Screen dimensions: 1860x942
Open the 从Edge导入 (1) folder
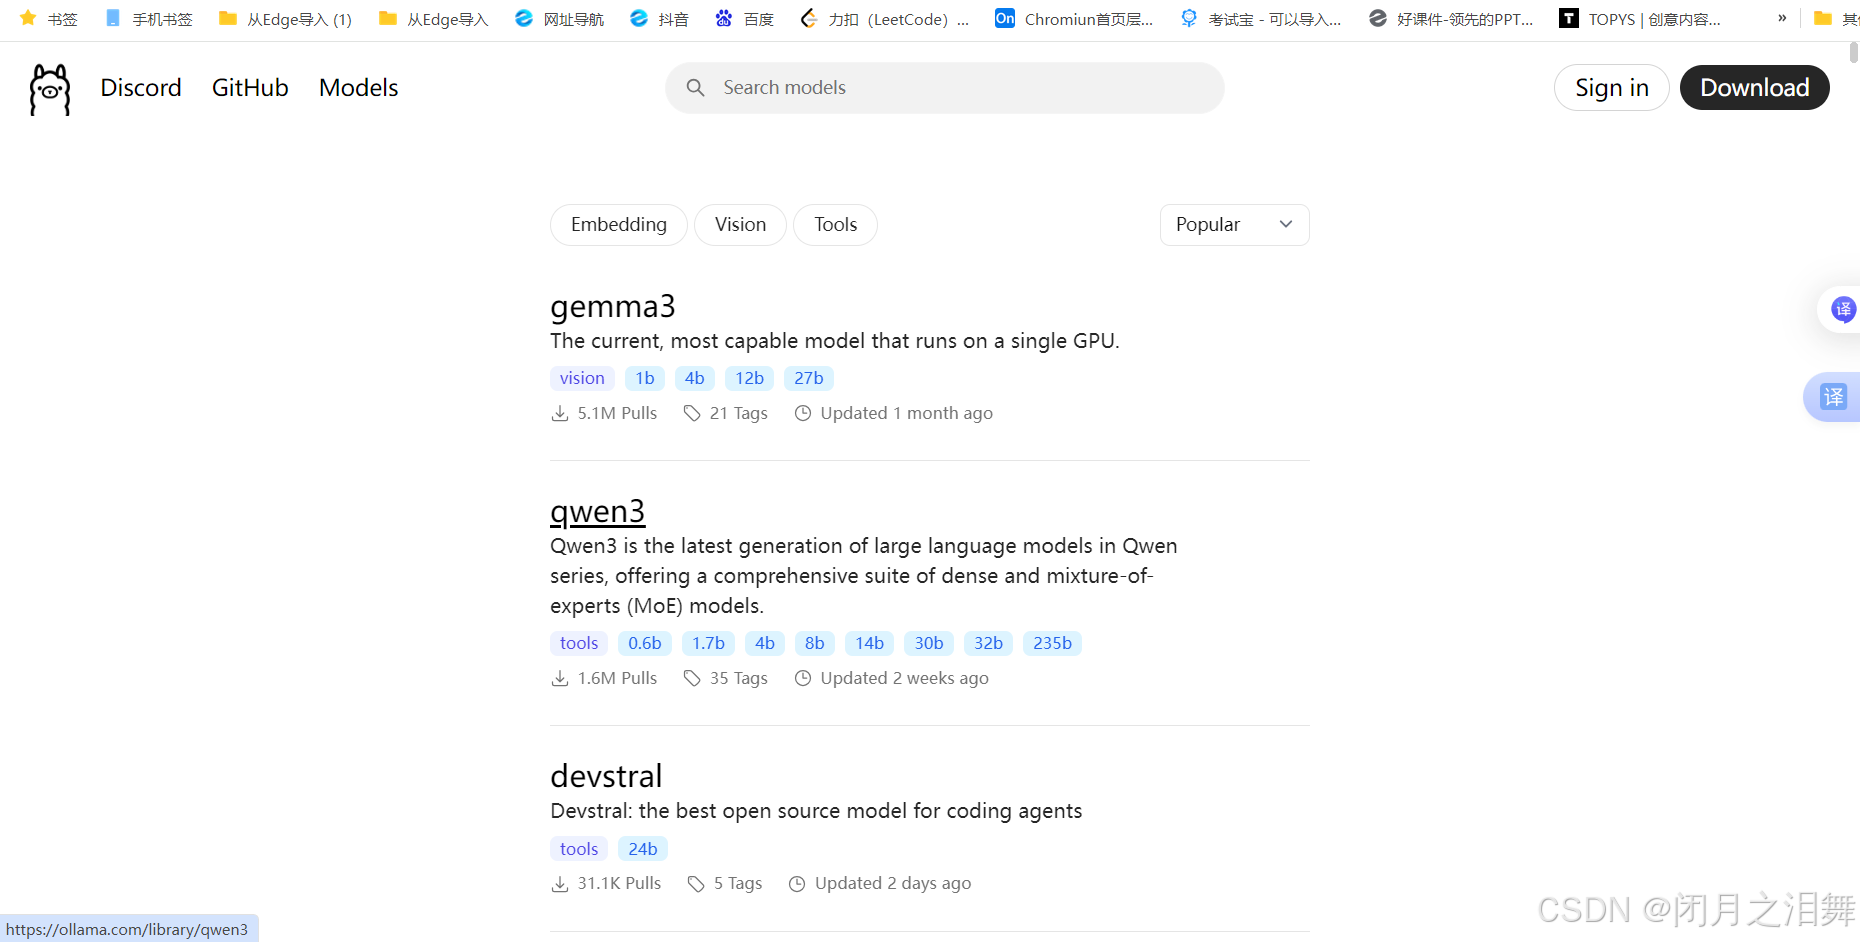tap(285, 19)
